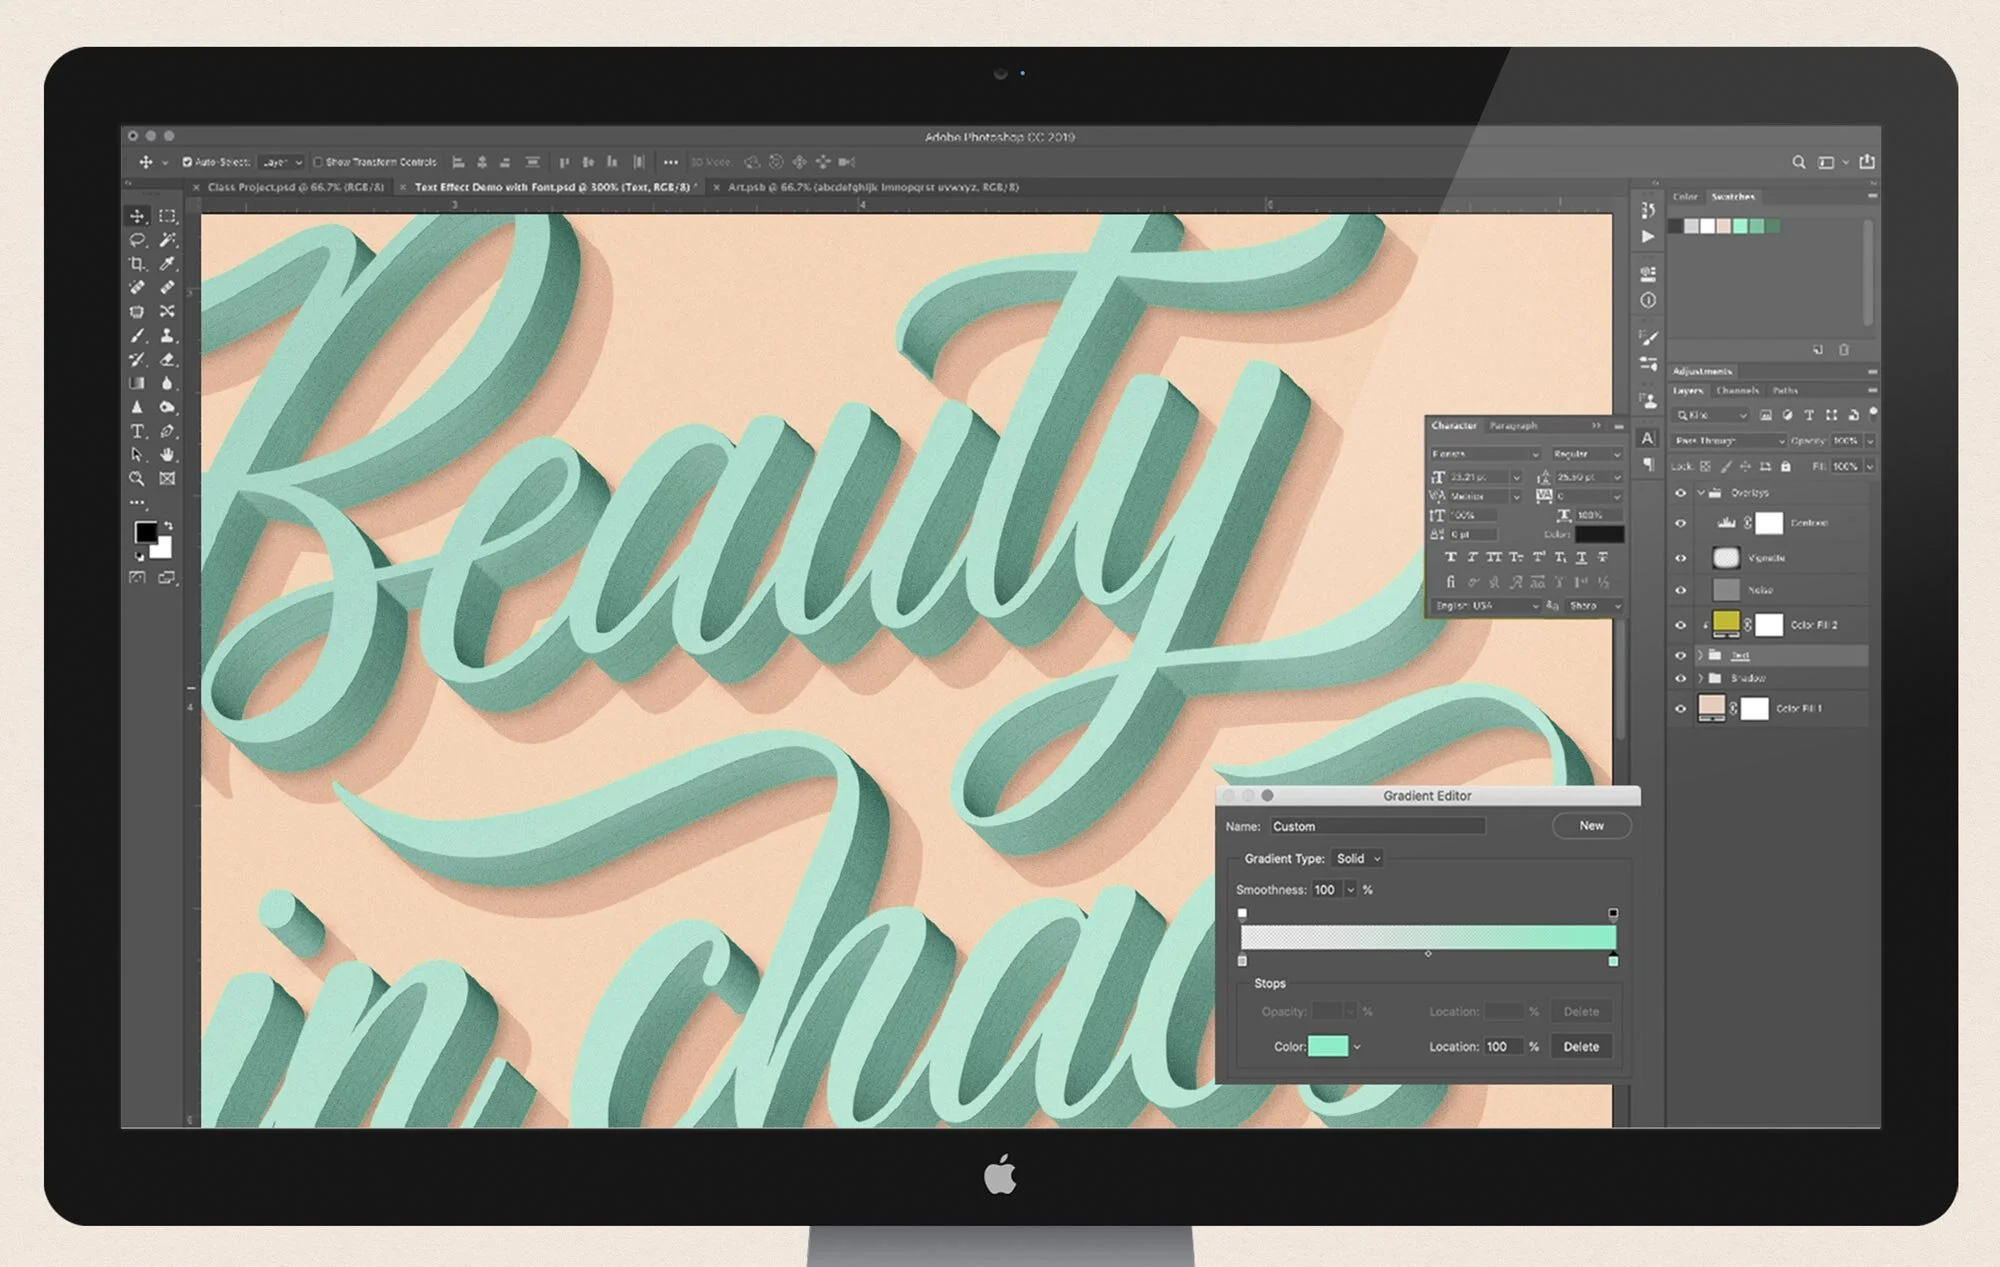Image resolution: width=2000 pixels, height=1267 pixels.
Task: Delete swatch using trash icon in Swatches
Action: pyautogui.click(x=1844, y=350)
